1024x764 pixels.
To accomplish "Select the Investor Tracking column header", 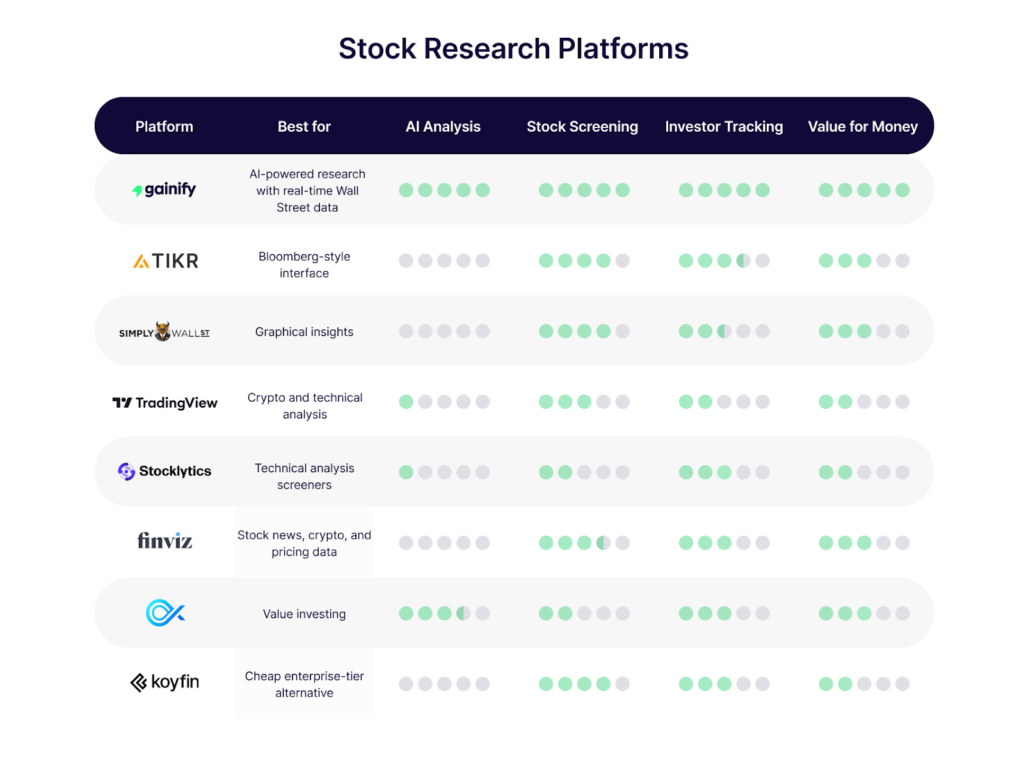I will [724, 127].
